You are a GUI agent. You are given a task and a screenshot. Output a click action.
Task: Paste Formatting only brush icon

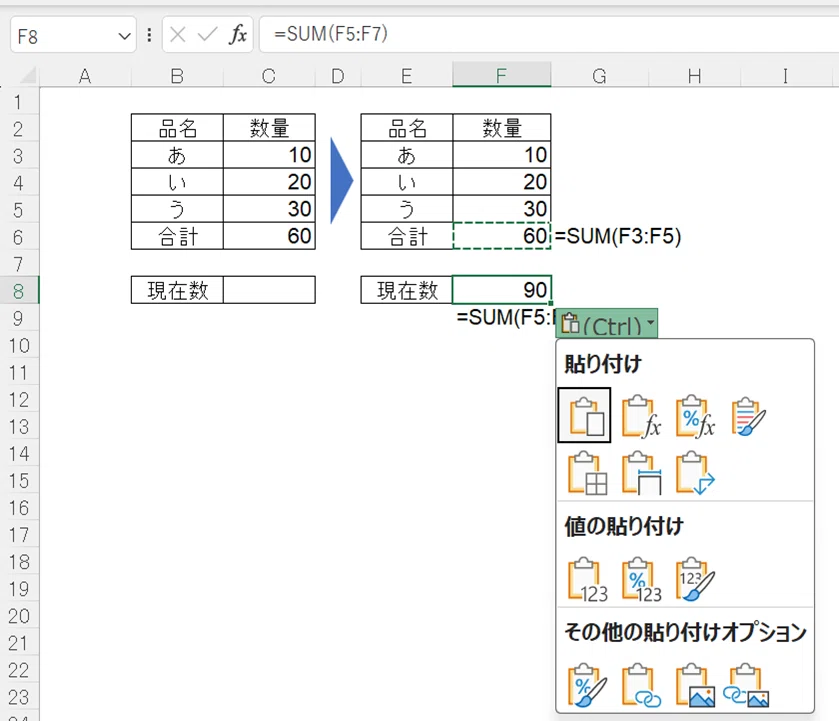(x=587, y=685)
